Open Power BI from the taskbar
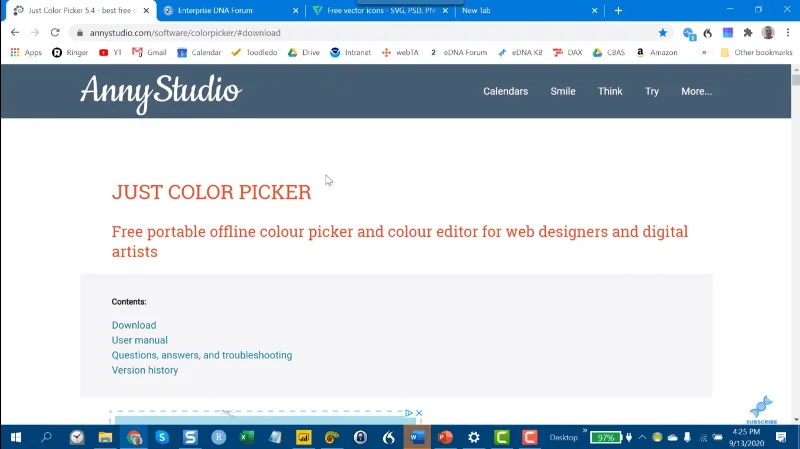The height and width of the screenshot is (449, 800). coord(303,437)
